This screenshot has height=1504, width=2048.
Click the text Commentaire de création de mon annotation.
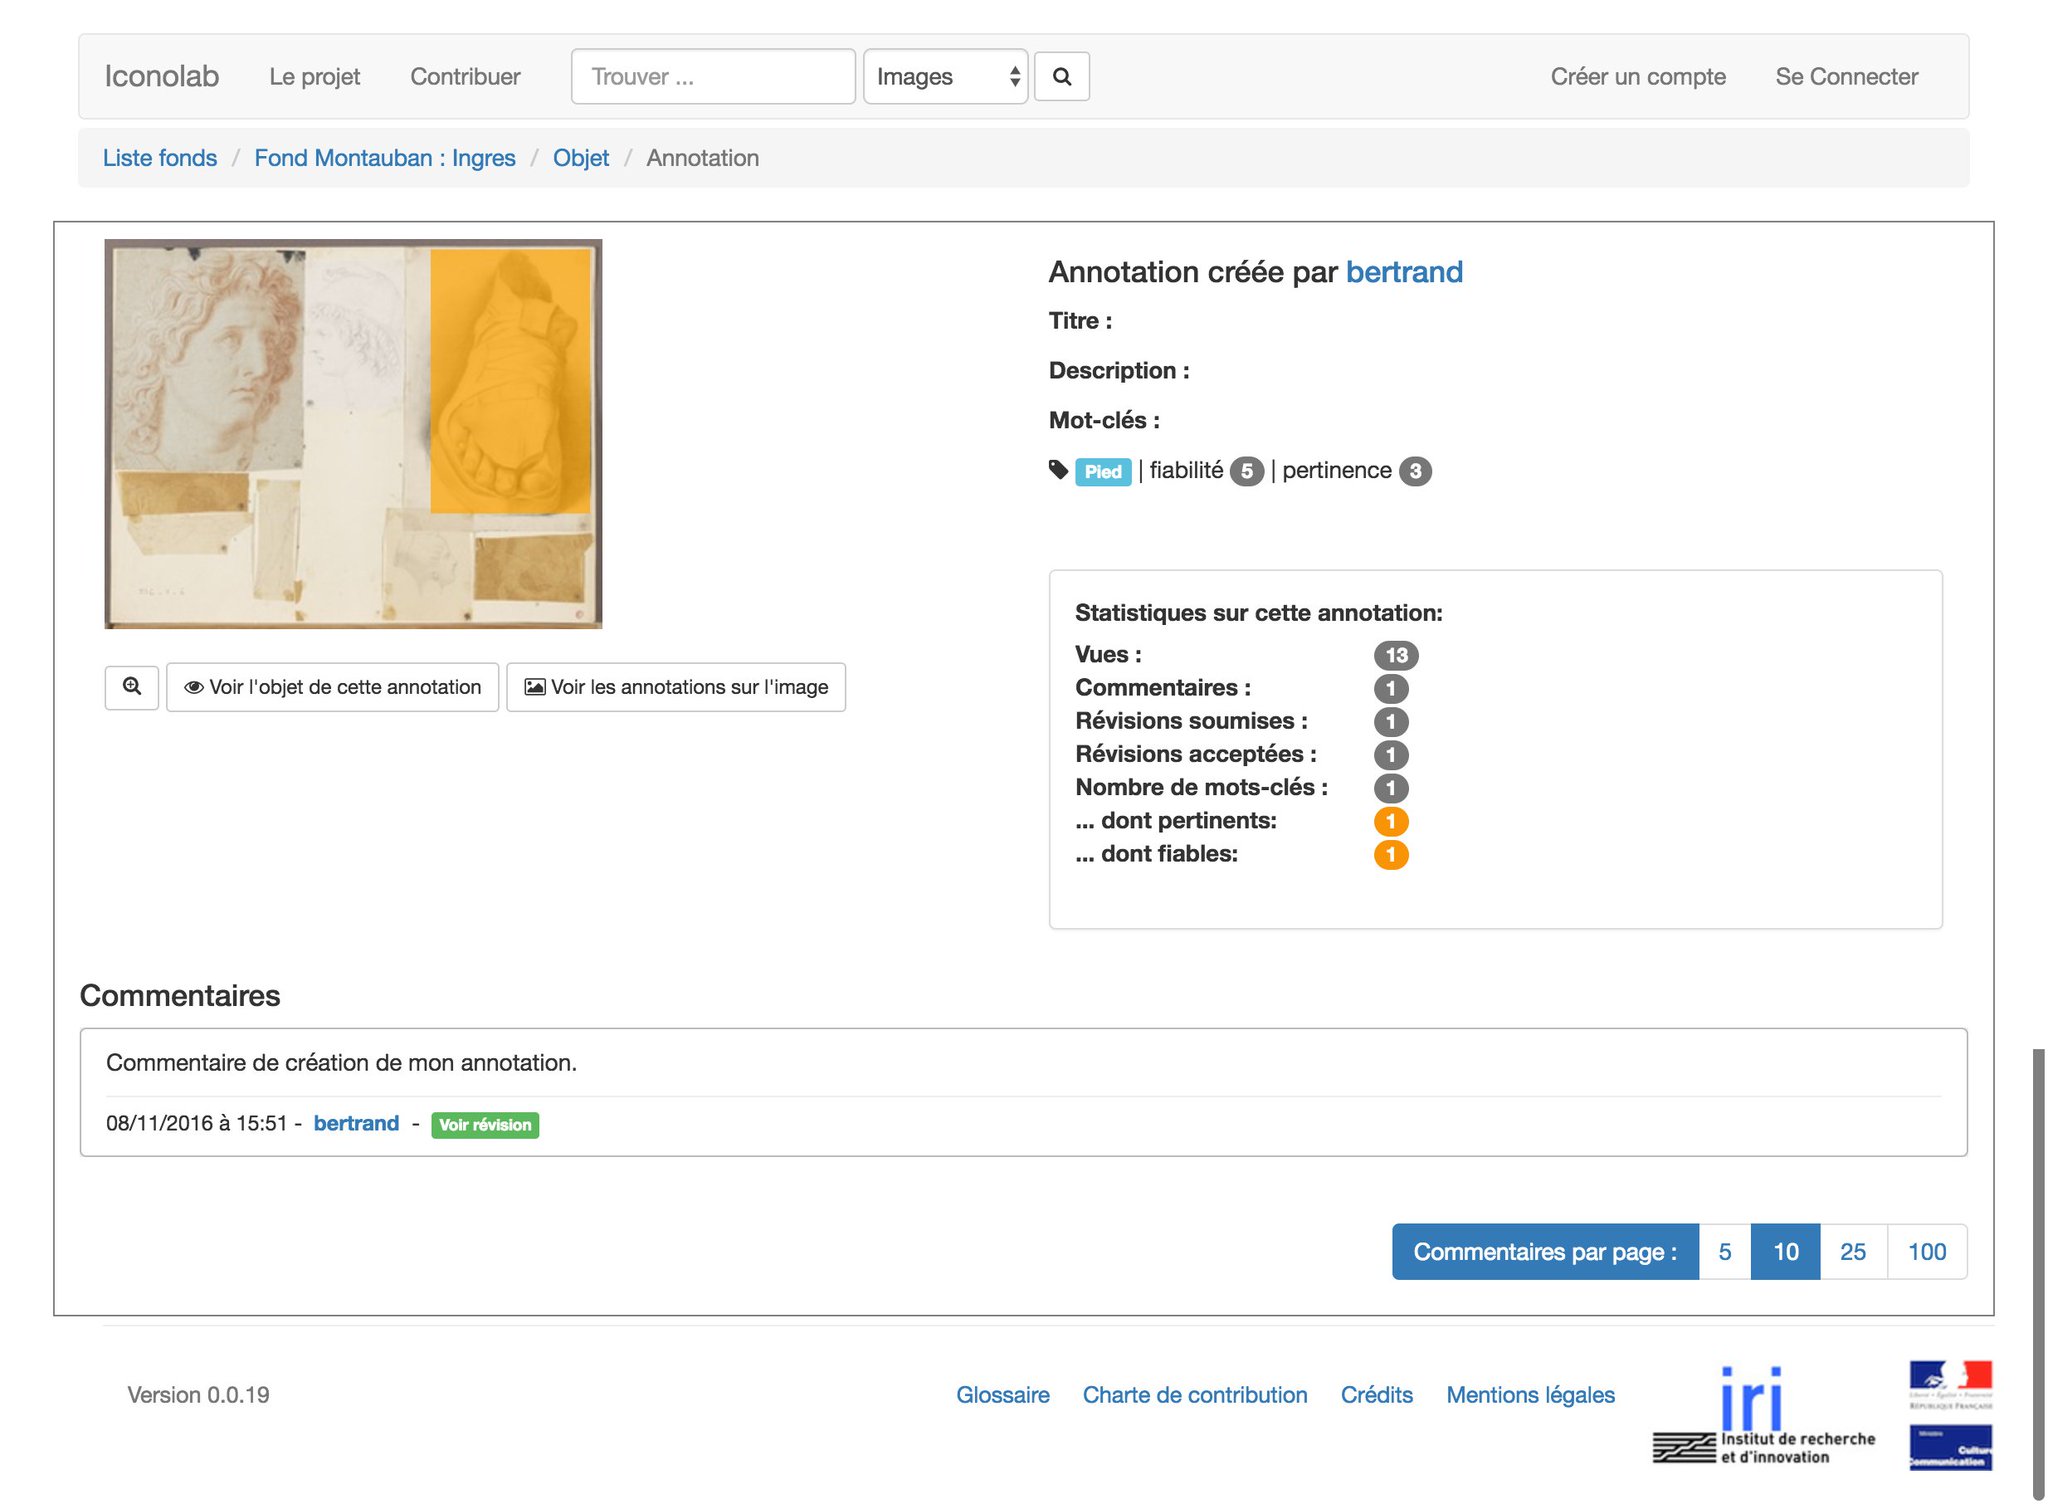pyautogui.click(x=341, y=1062)
